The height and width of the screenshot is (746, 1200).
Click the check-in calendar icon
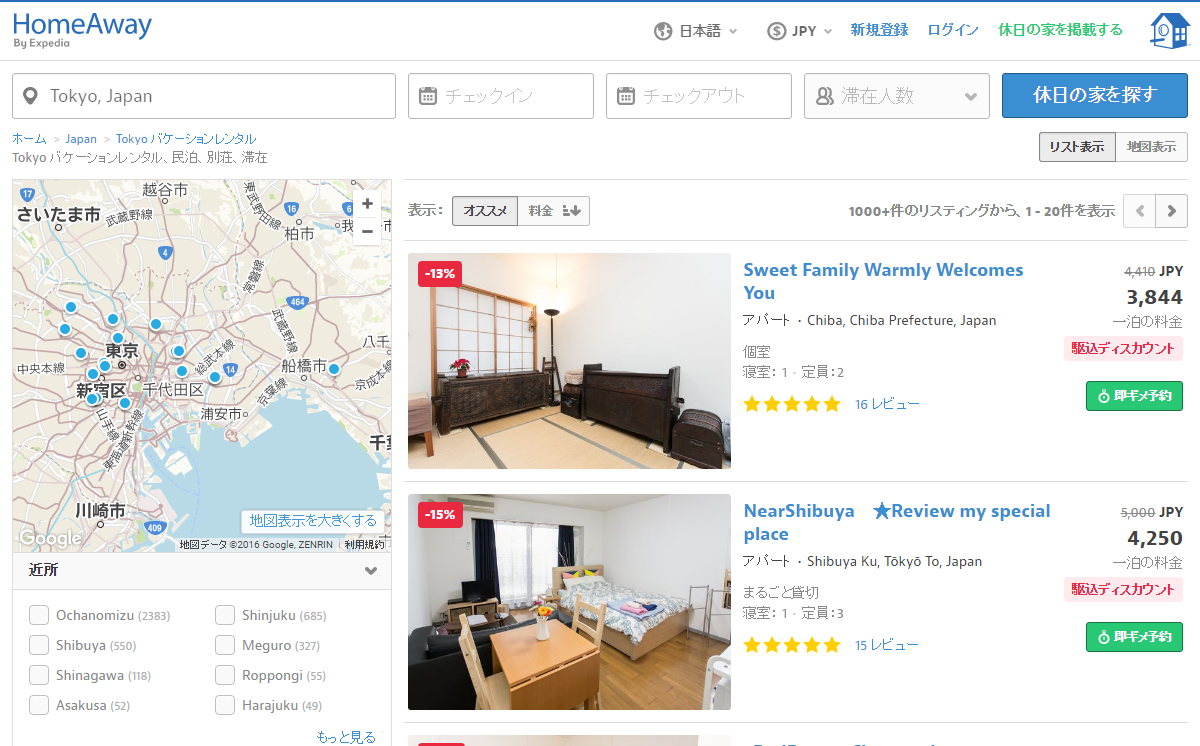coord(428,96)
